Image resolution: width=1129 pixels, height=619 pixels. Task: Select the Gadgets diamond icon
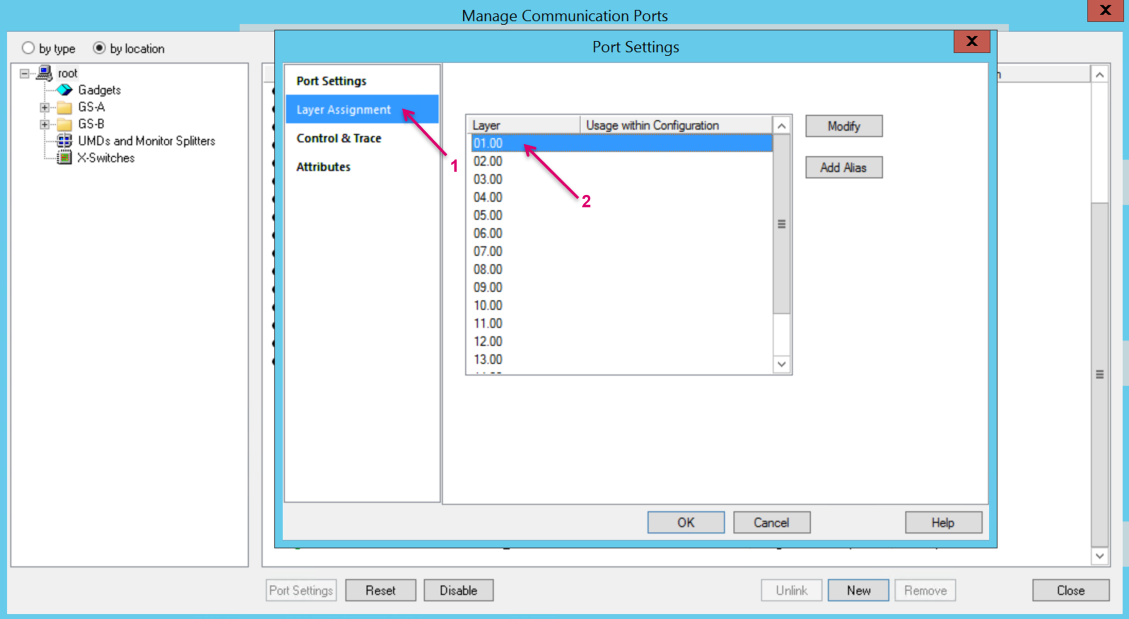[x=64, y=90]
